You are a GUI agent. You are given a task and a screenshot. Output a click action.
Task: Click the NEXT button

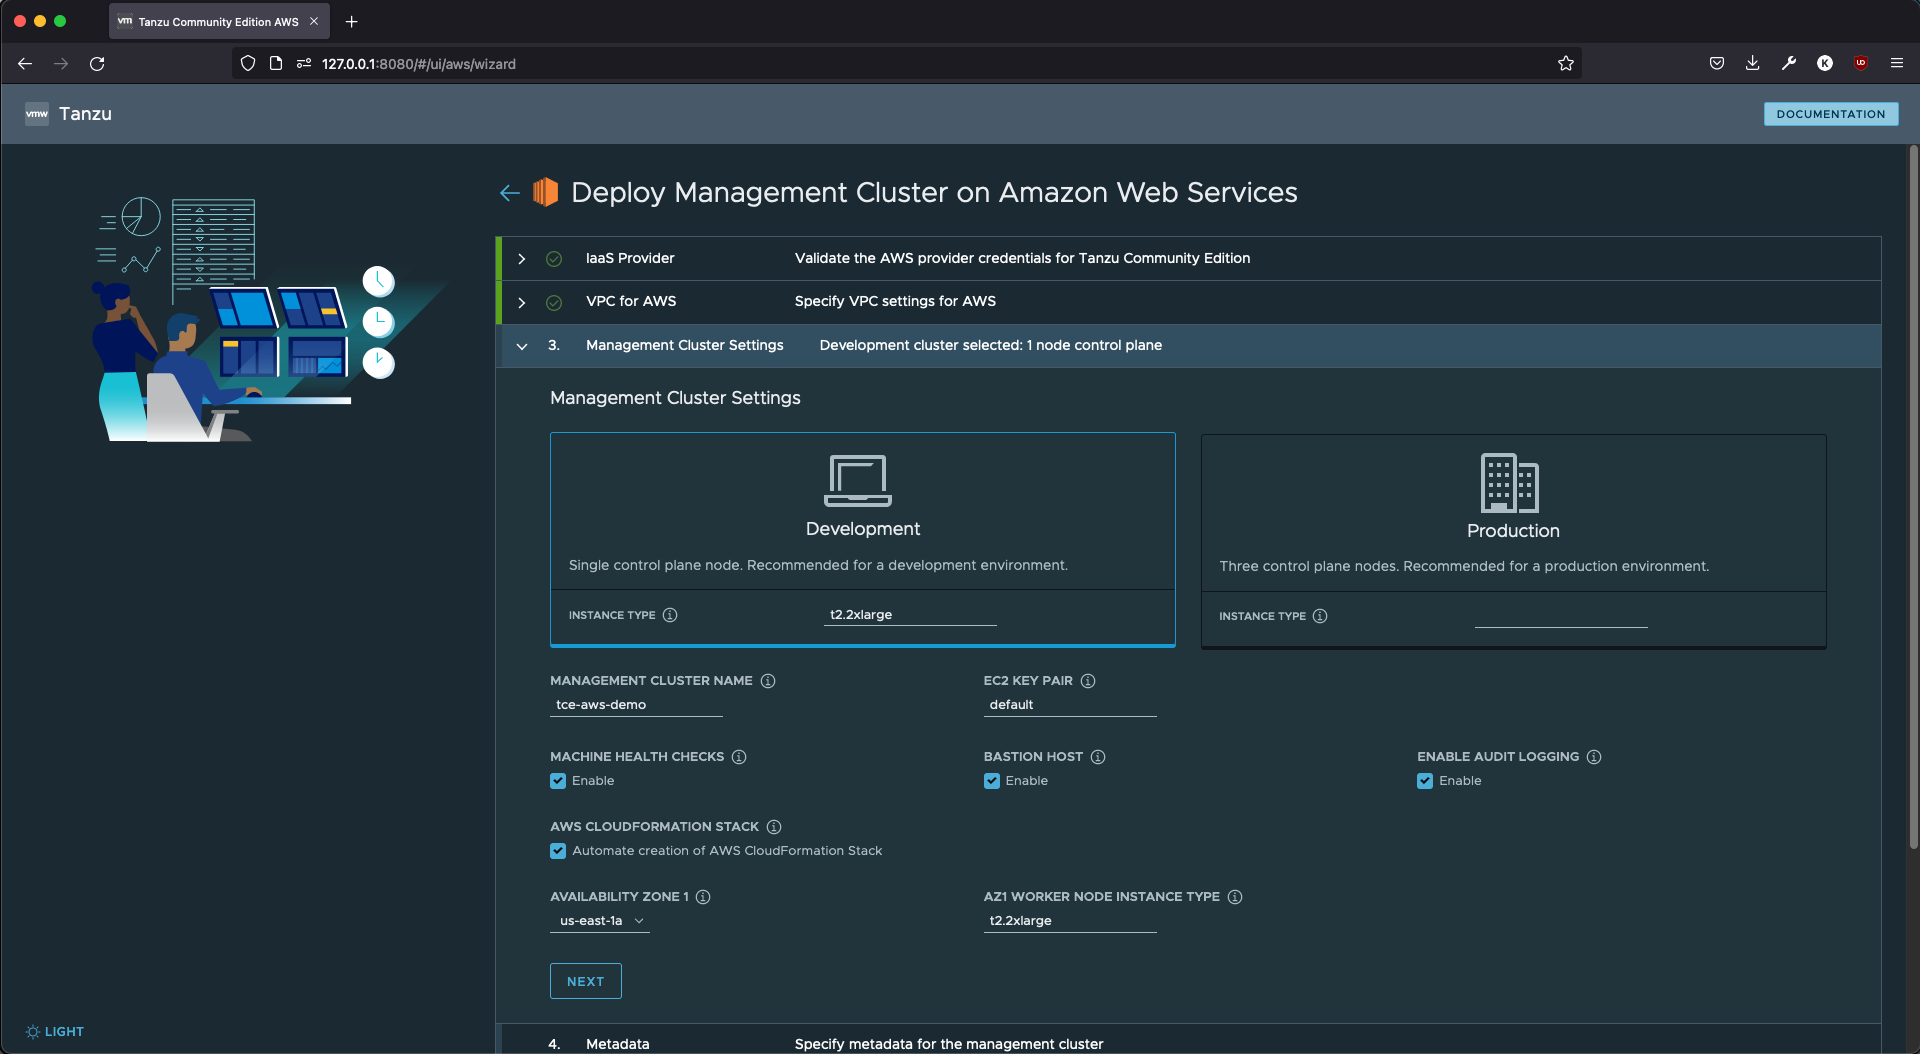[586, 981]
